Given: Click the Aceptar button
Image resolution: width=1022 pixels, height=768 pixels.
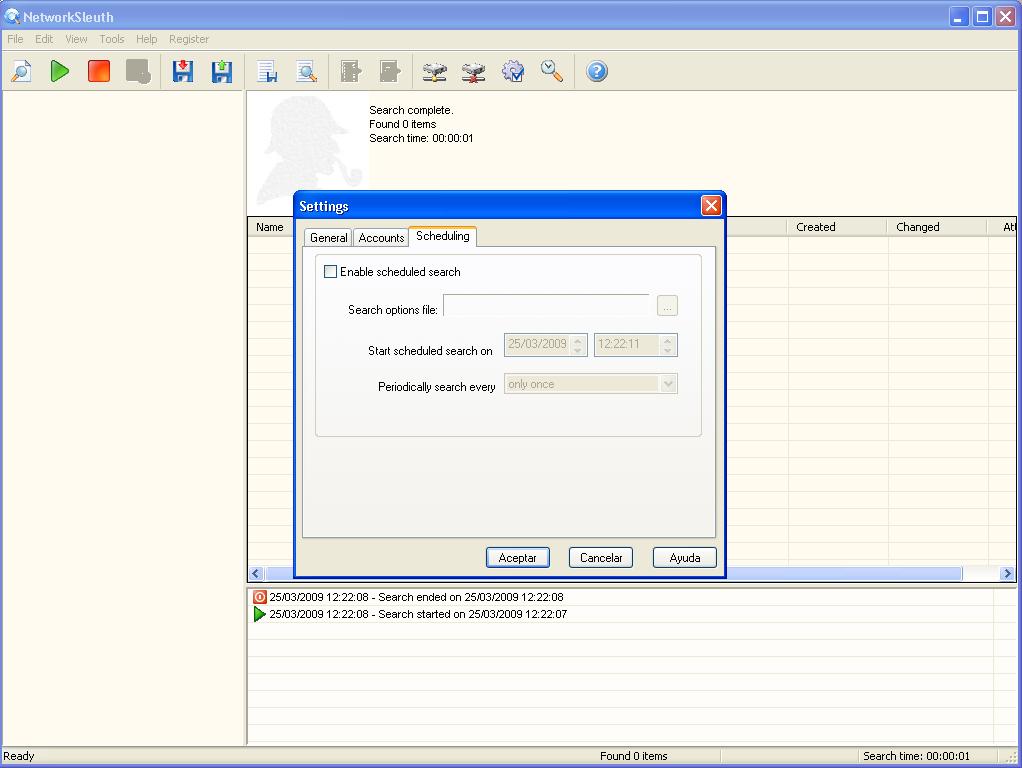Looking at the screenshot, I should tap(518, 557).
